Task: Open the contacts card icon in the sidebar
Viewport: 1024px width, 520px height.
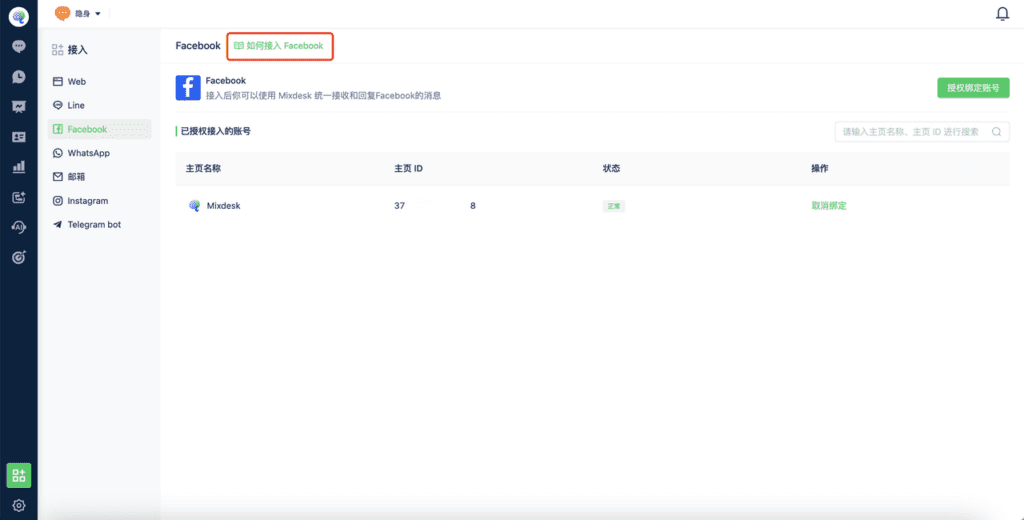Action: click(19, 137)
